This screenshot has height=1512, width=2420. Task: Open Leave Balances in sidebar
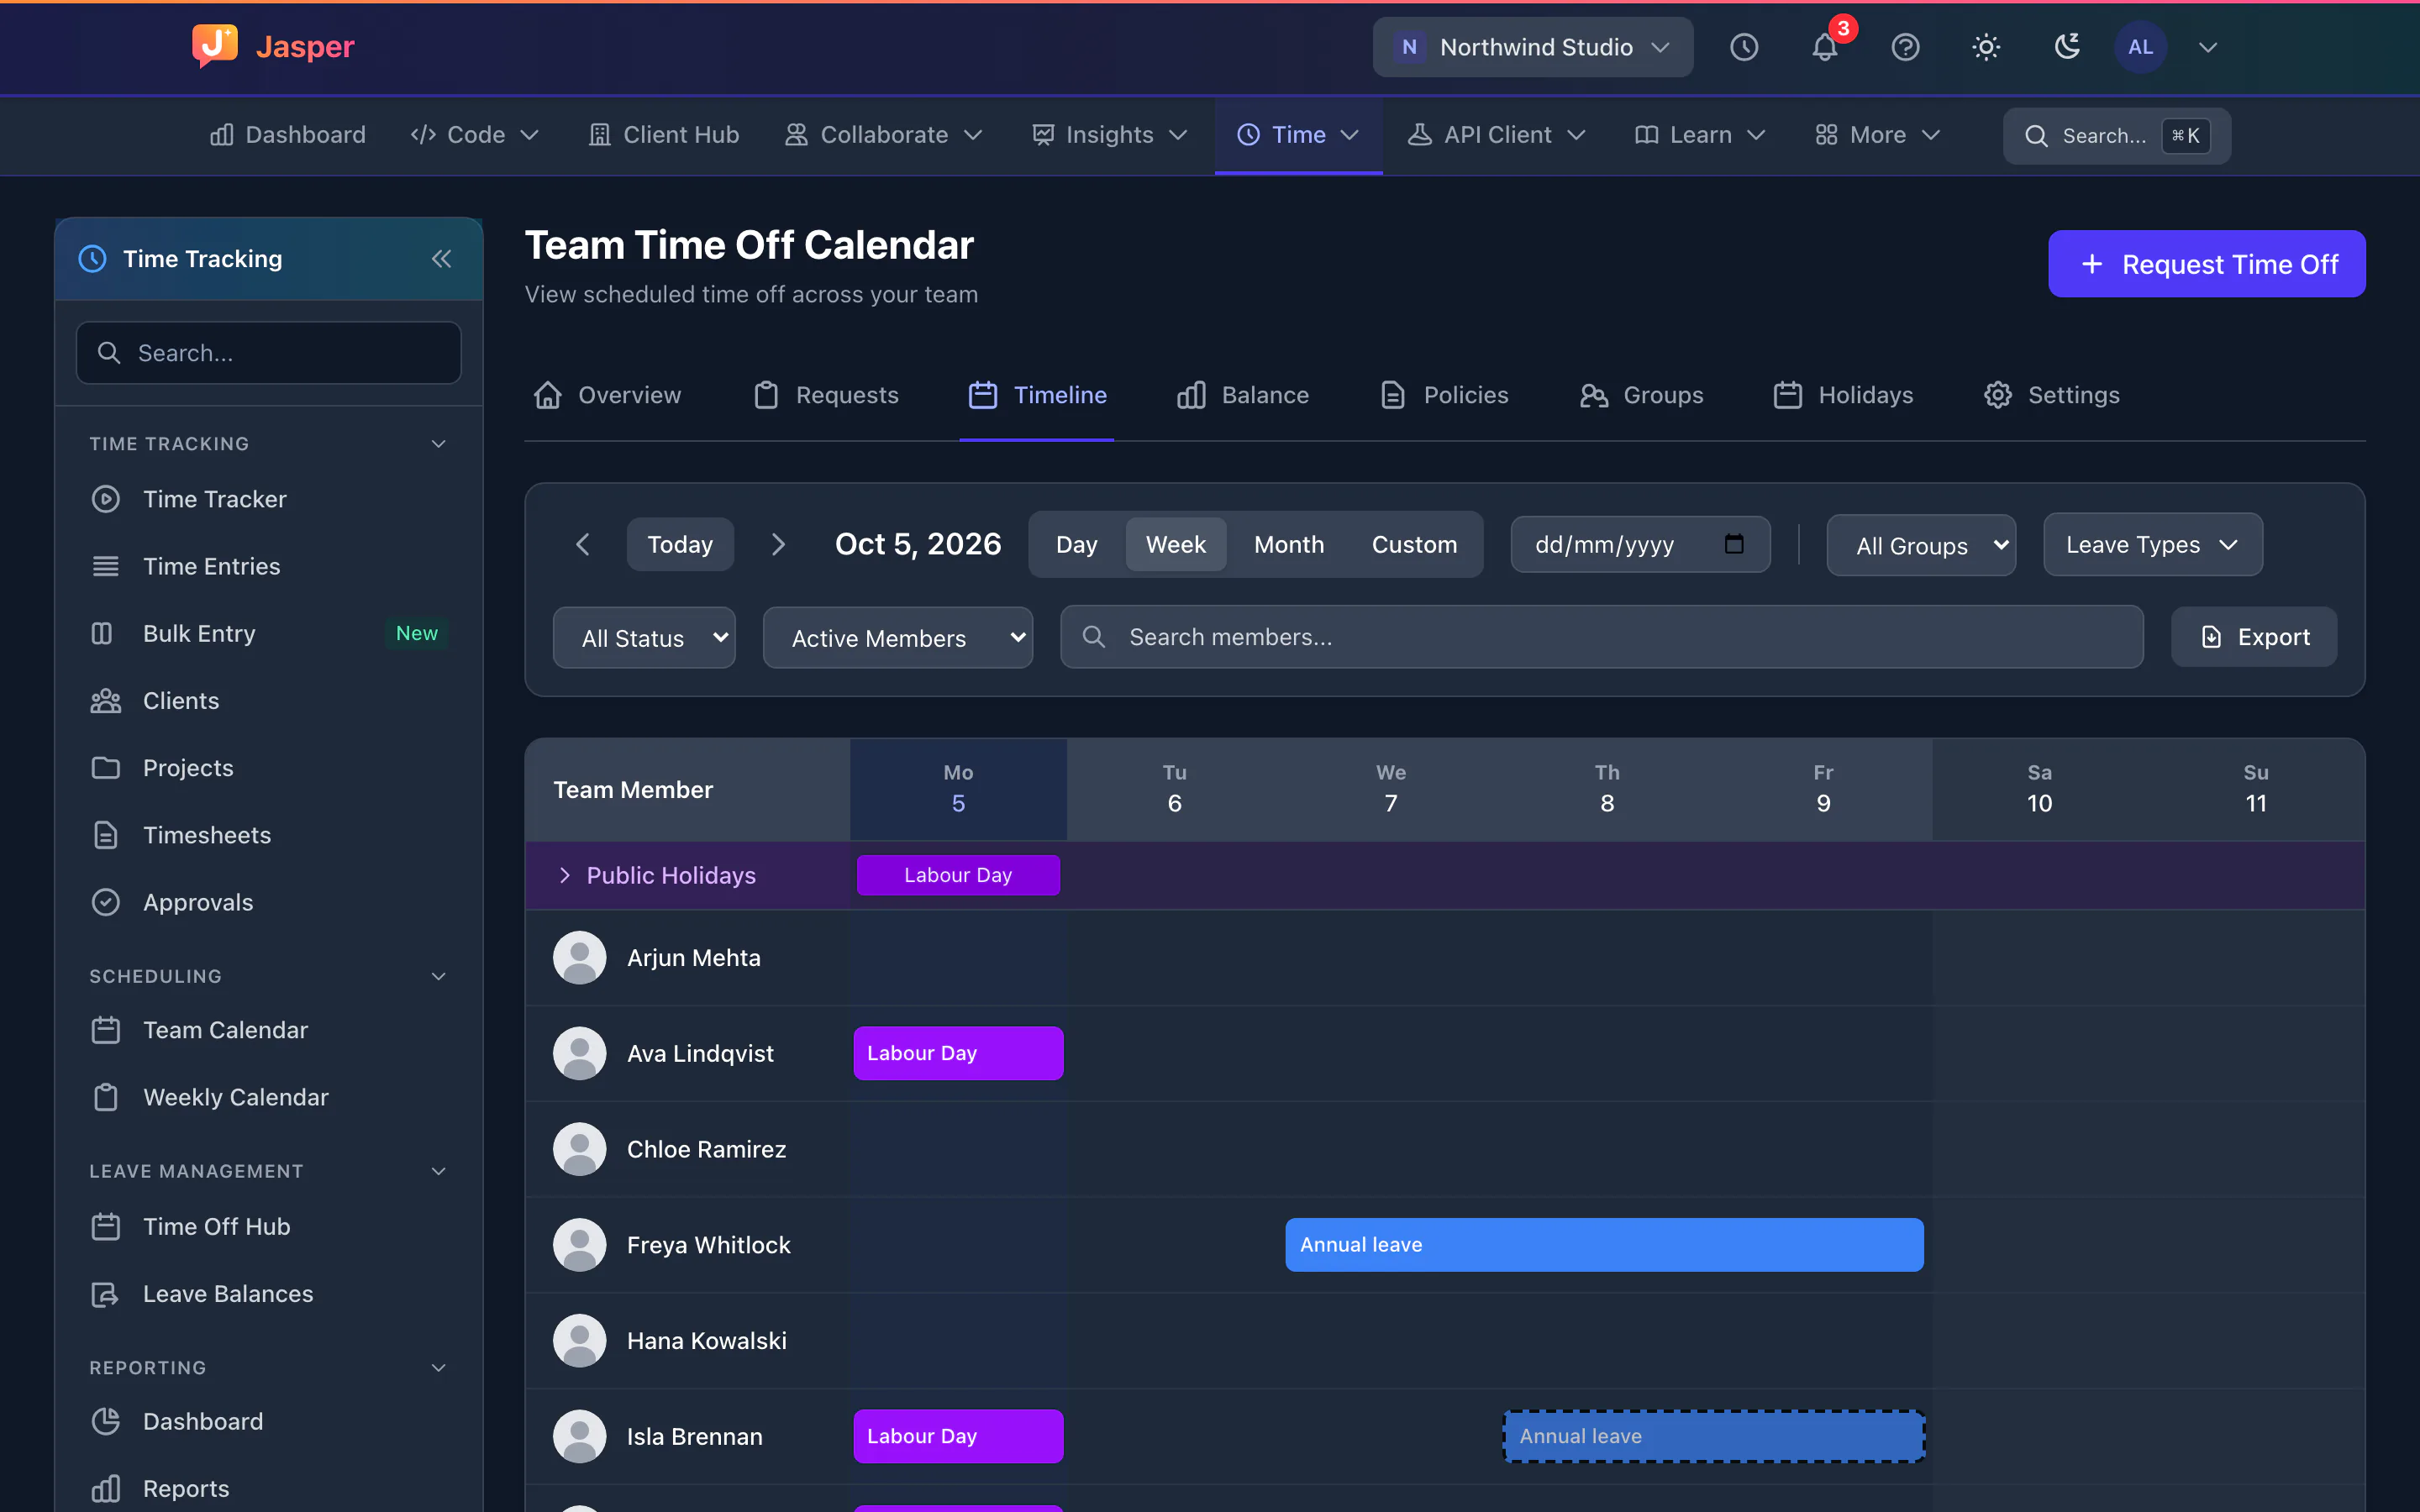click(x=268, y=1293)
